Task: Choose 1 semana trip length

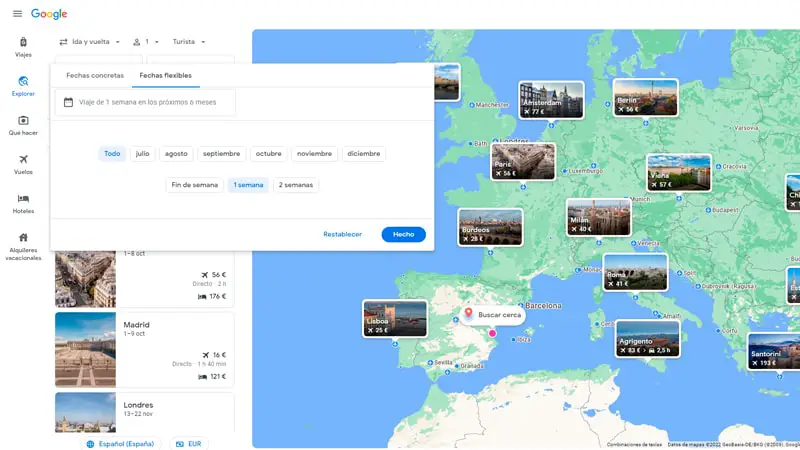Action: click(x=248, y=185)
